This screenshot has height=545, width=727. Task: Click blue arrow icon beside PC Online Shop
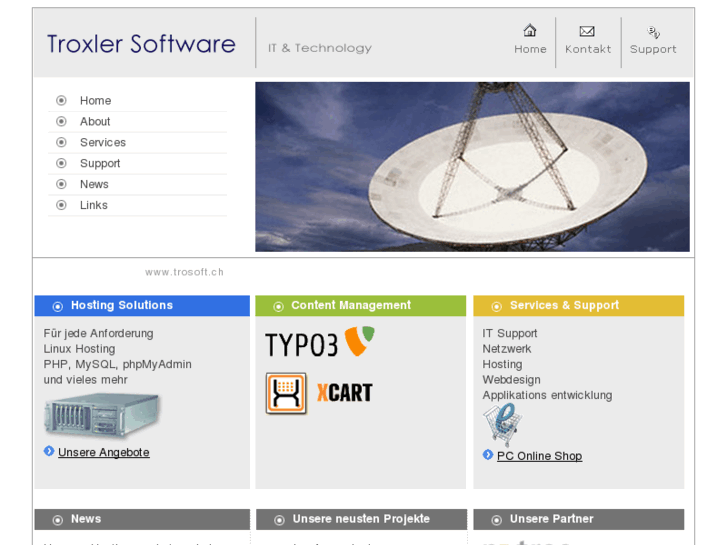[488, 455]
